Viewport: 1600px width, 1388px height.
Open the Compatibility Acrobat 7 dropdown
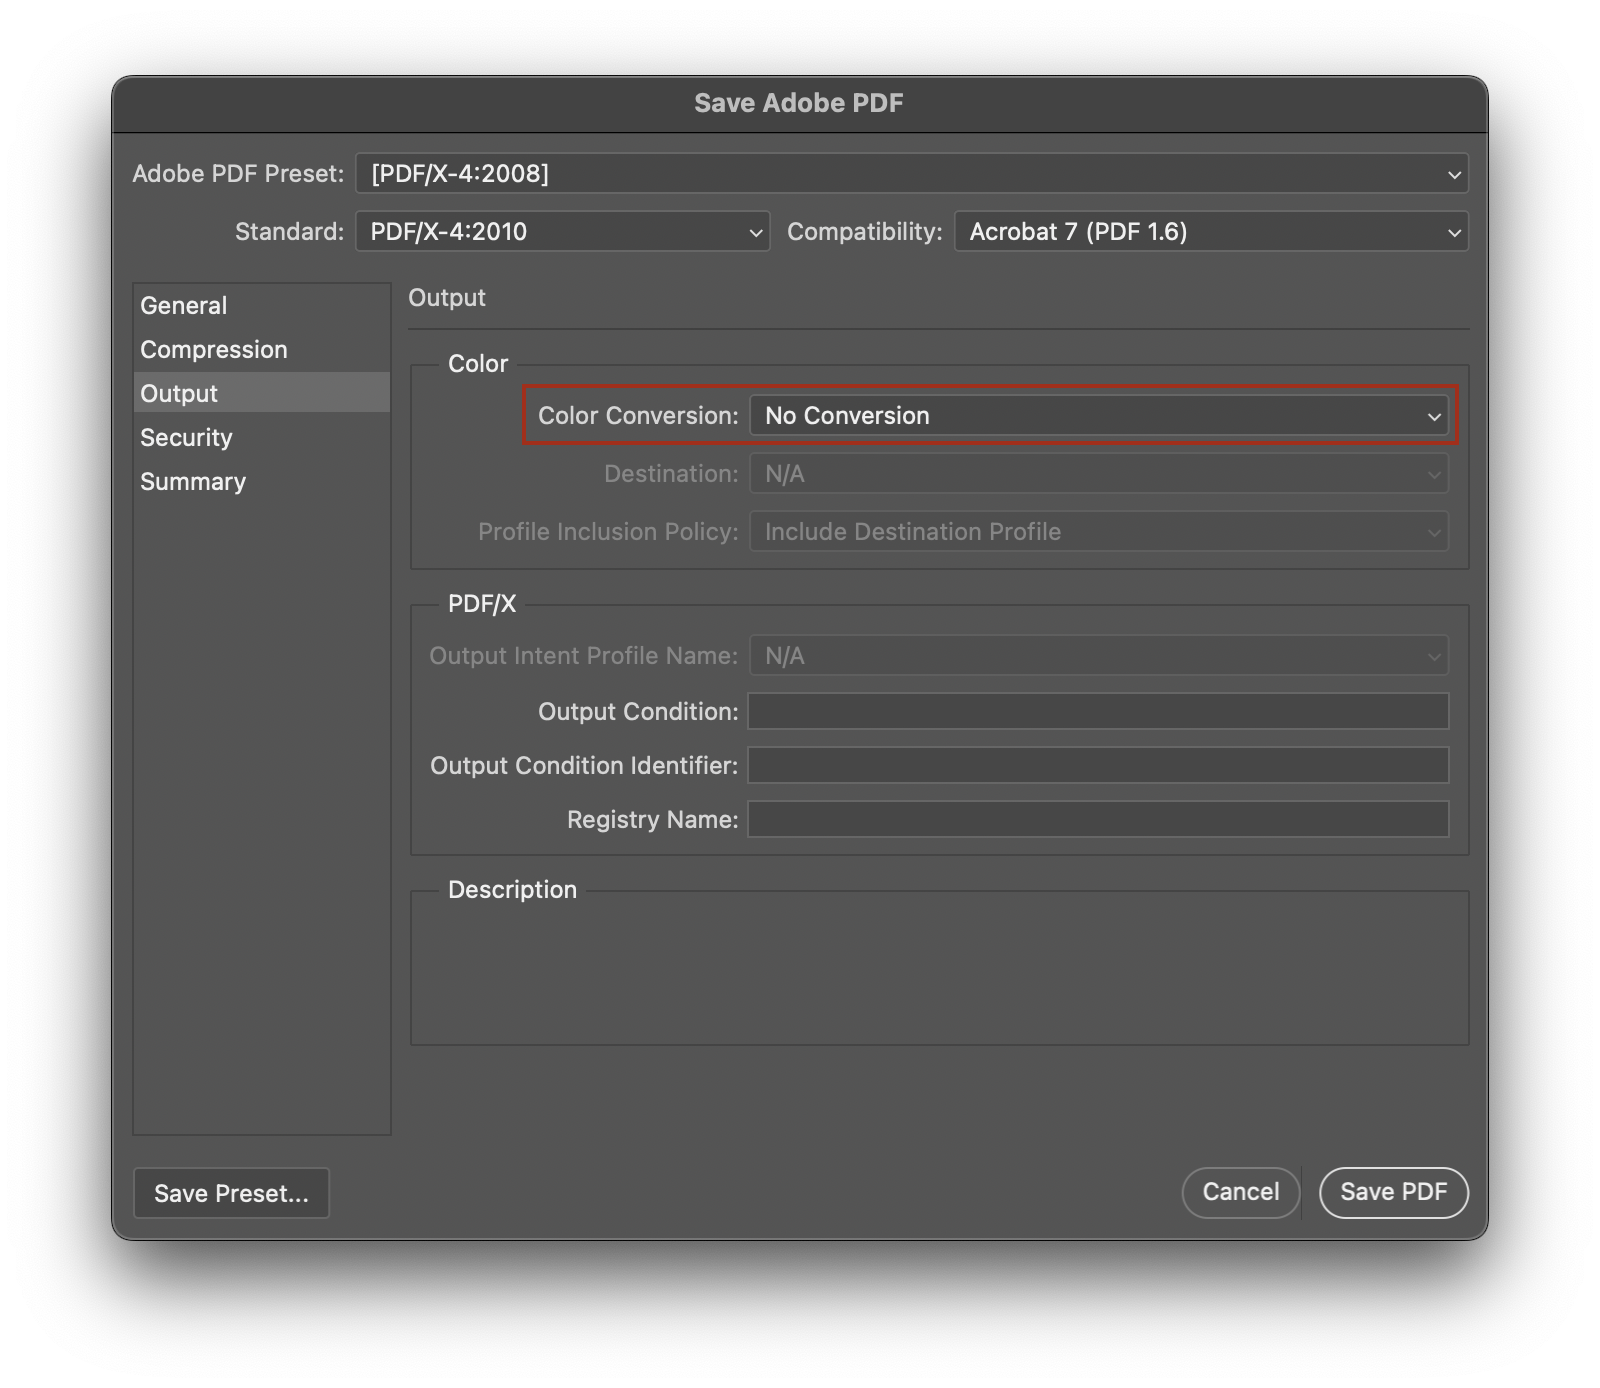coord(1210,232)
